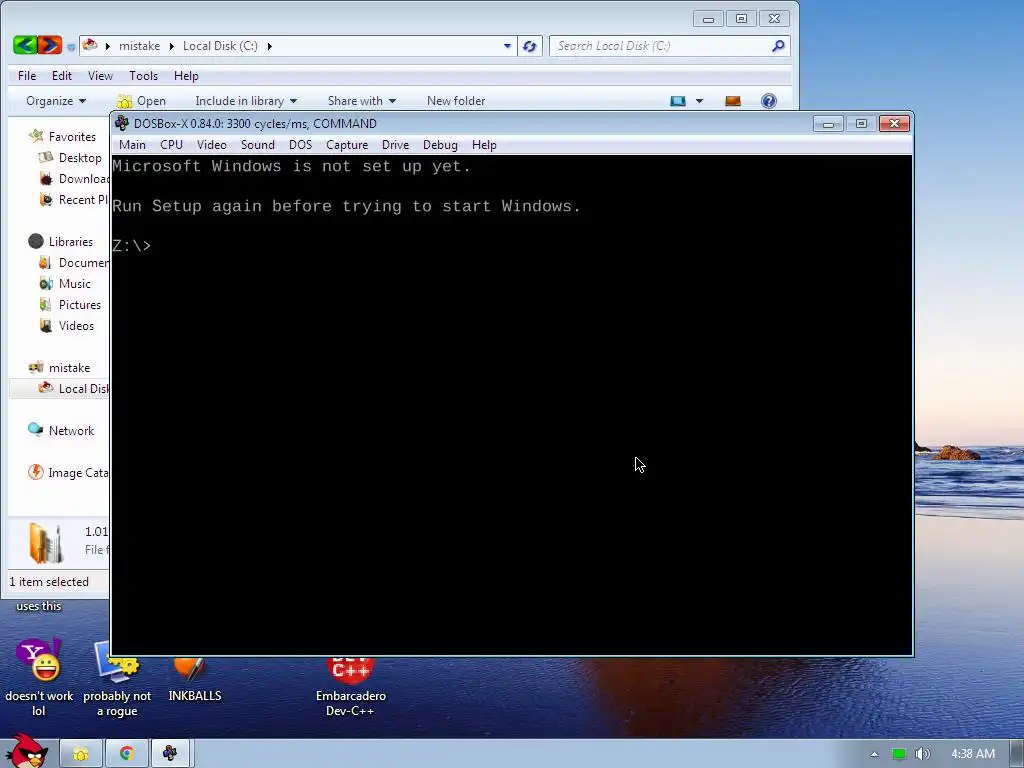Viewport: 1024px width, 768px height.
Task: Click the volume speaker tray icon
Action: [922, 754]
